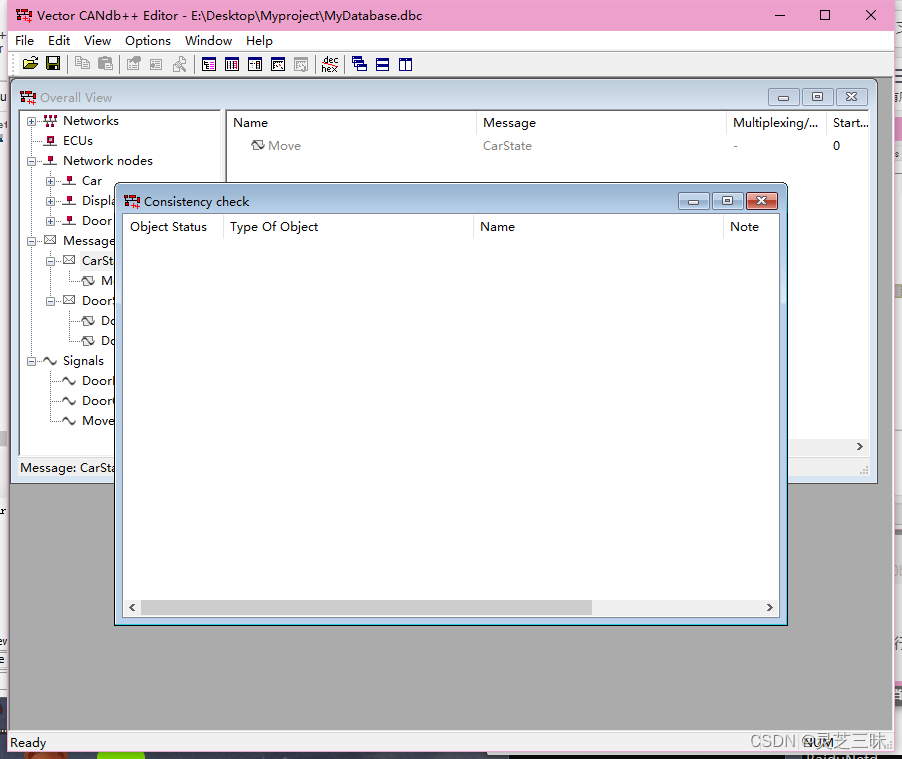Expand the Display network node
The height and width of the screenshot is (759, 902).
point(50,202)
